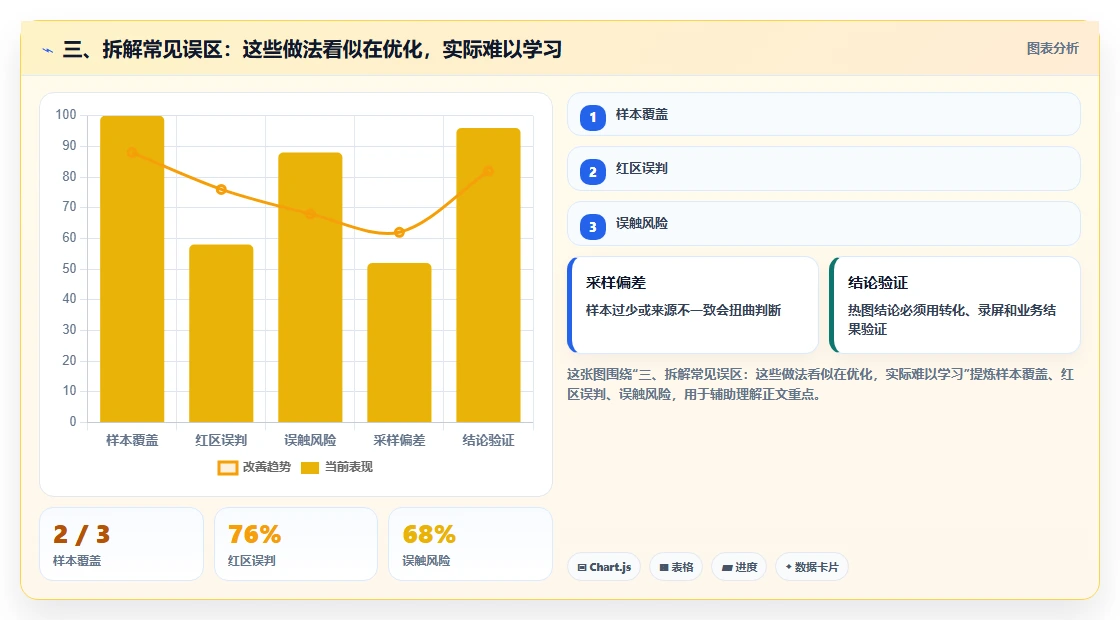
Task: Click the number 1 badge for 样本覆盖
Action: pyautogui.click(x=592, y=117)
